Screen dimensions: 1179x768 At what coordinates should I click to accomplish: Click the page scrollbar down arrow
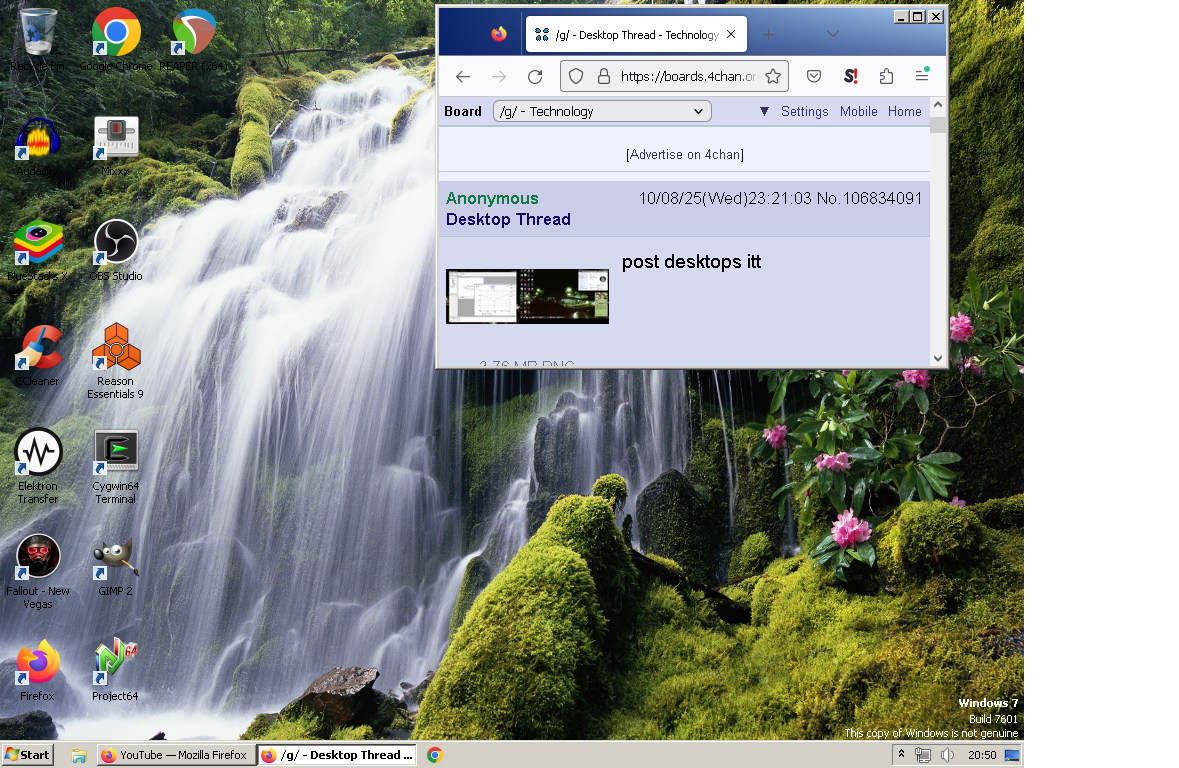[938, 359]
